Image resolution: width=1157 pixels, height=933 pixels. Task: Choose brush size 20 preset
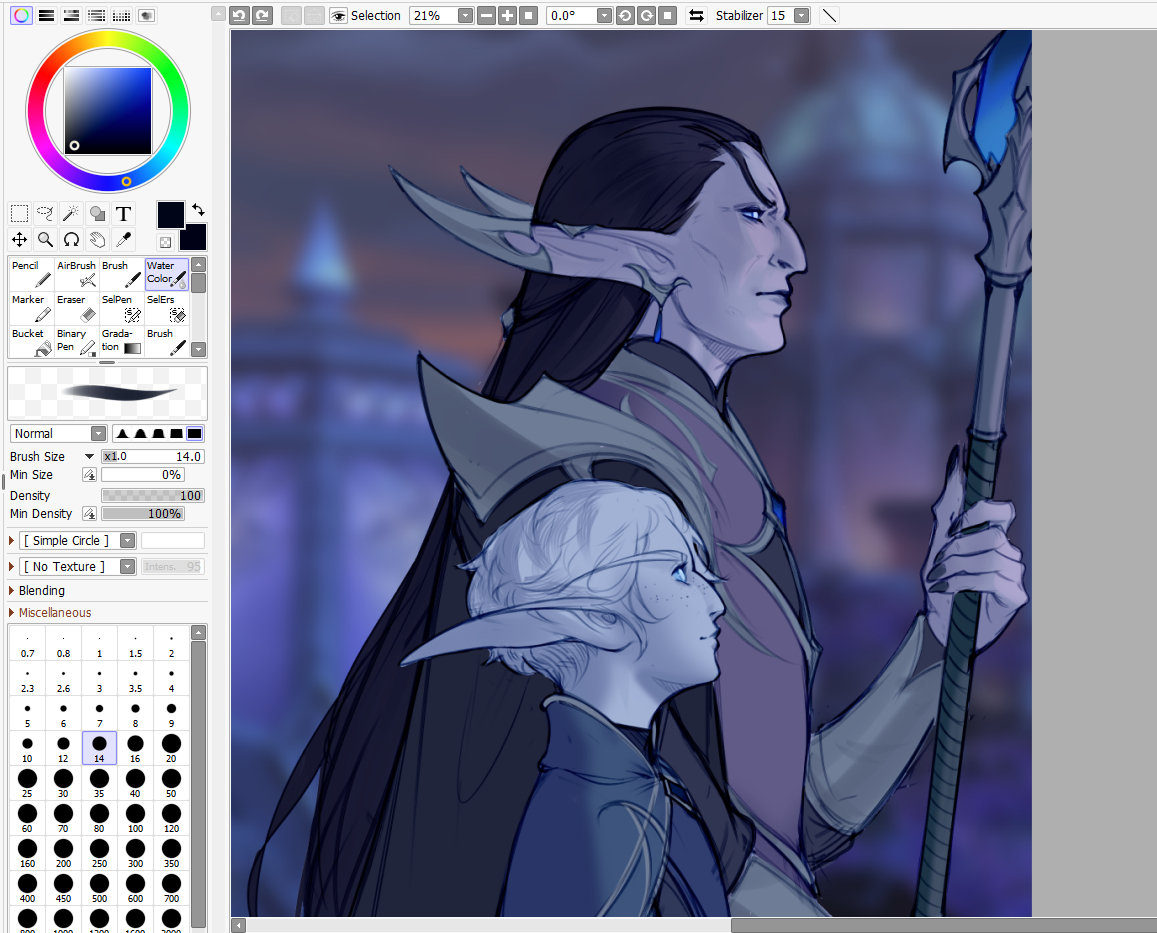click(x=171, y=748)
